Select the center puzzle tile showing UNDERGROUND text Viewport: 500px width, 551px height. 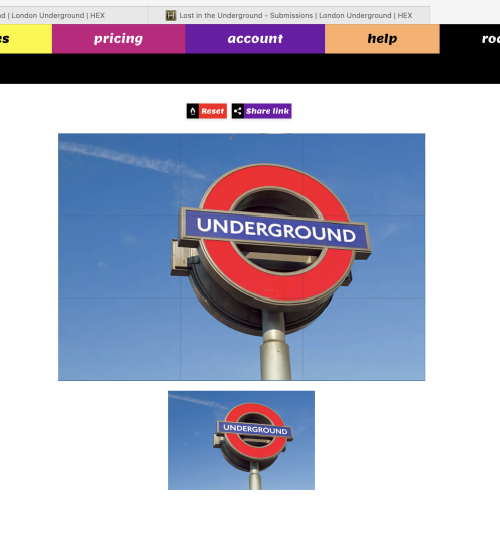tap(241, 257)
